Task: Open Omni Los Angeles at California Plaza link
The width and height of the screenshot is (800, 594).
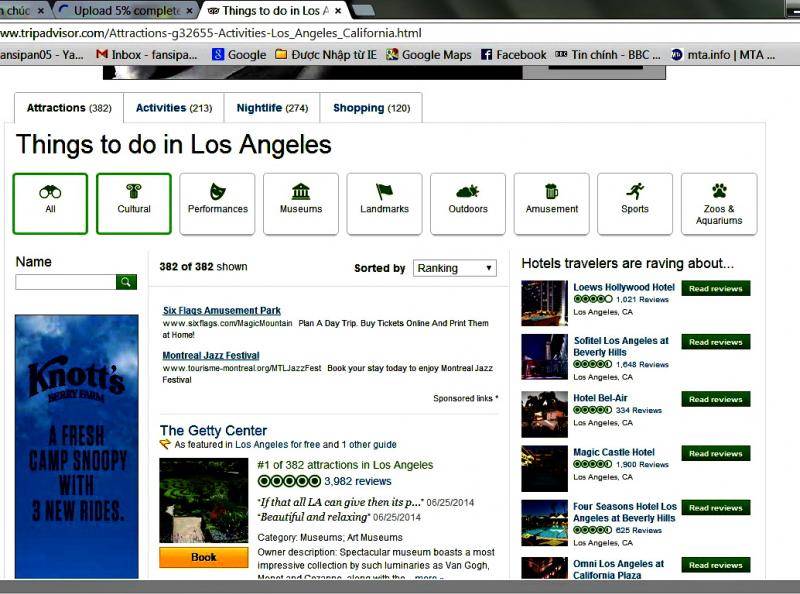Action: tap(618, 570)
